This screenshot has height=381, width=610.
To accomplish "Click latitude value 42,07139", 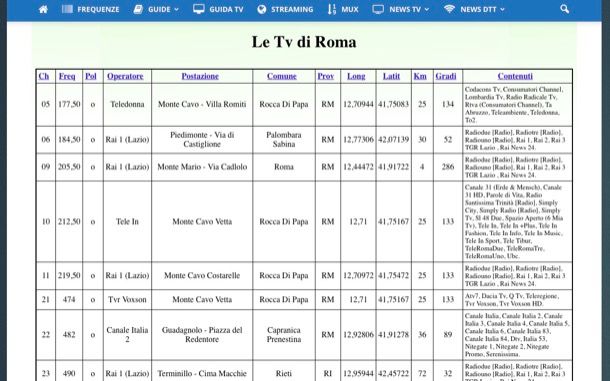I will [x=393, y=139].
